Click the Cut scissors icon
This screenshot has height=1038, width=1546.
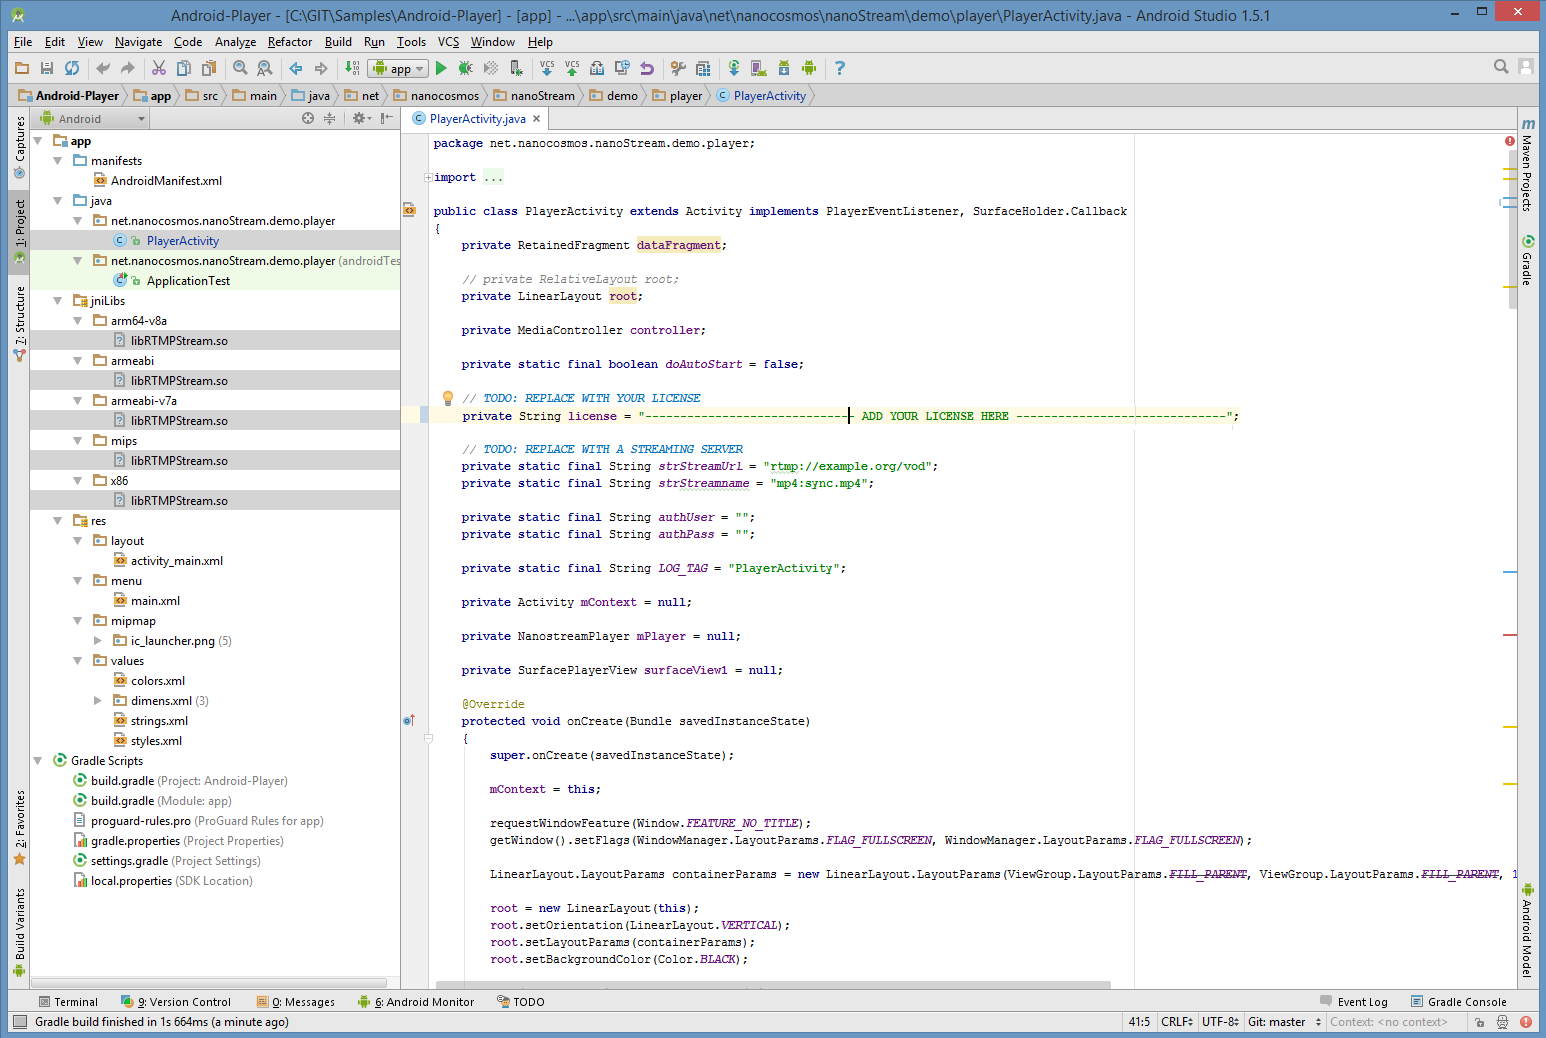pyautogui.click(x=158, y=68)
